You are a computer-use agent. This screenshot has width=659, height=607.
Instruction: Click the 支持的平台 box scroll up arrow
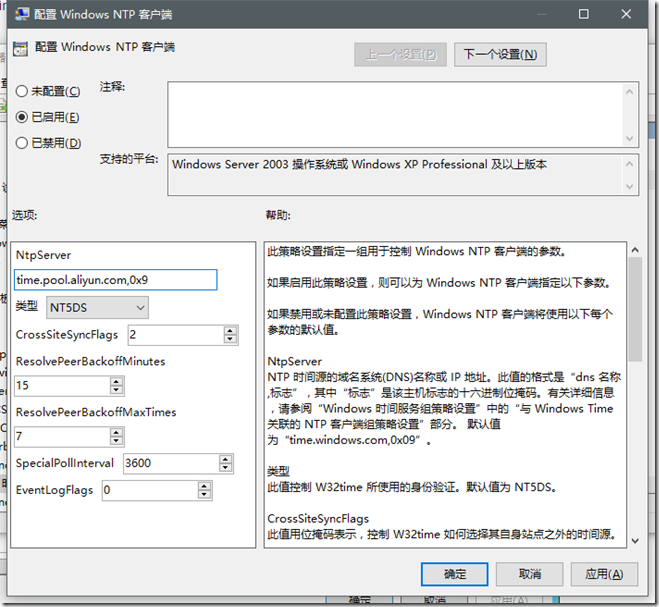pyautogui.click(x=629, y=164)
